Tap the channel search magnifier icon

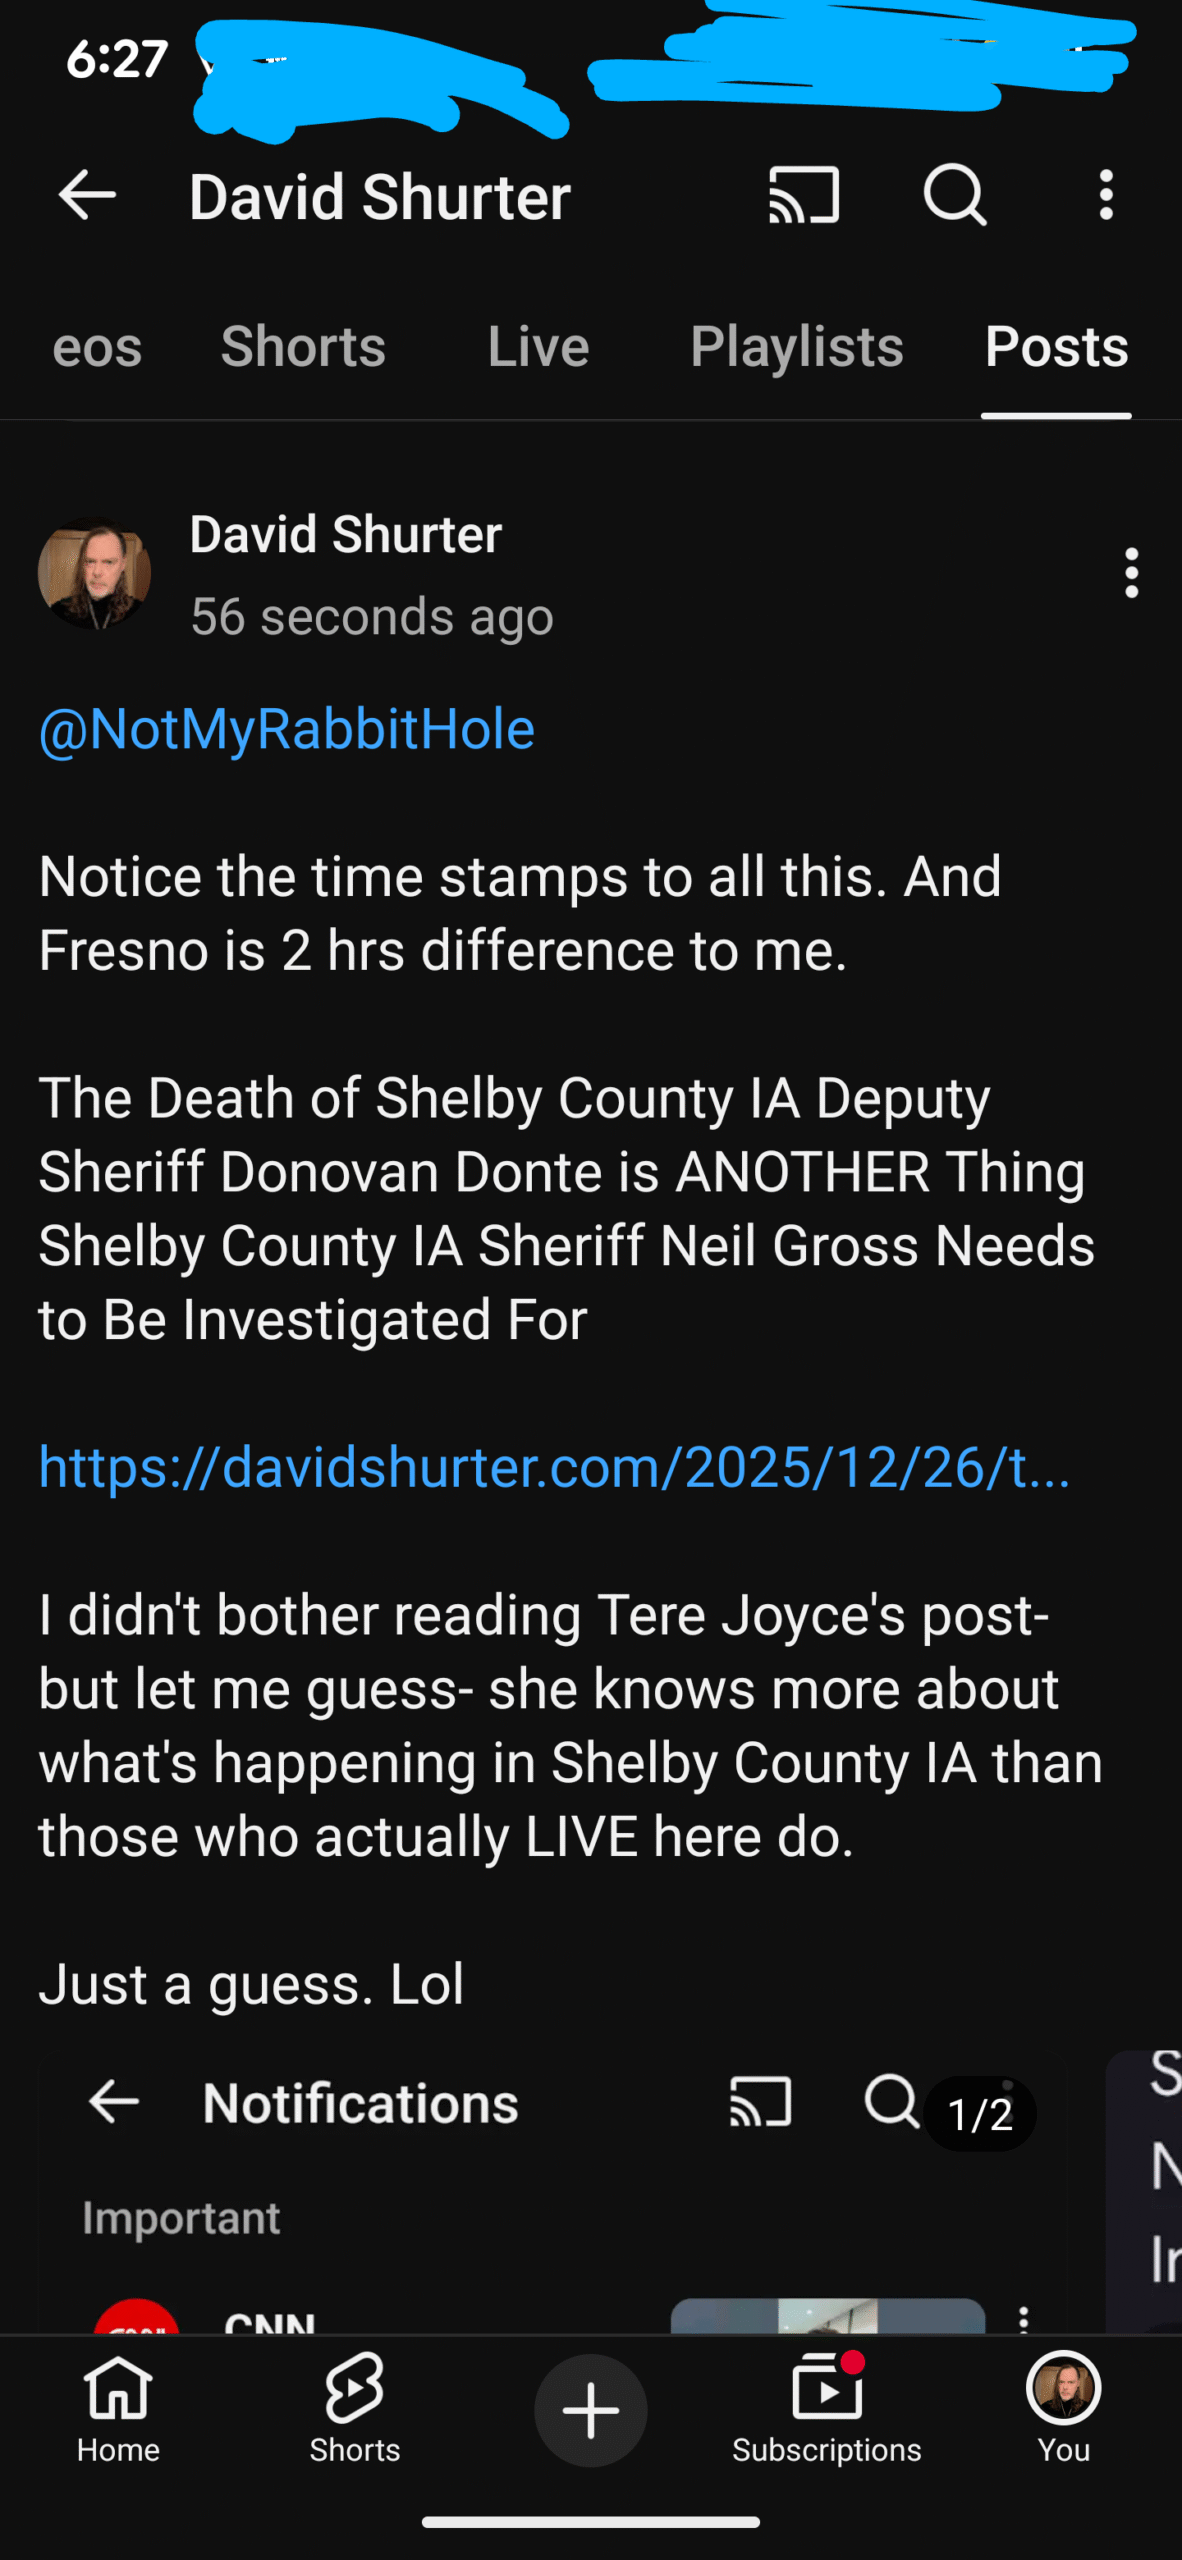click(x=955, y=195)
